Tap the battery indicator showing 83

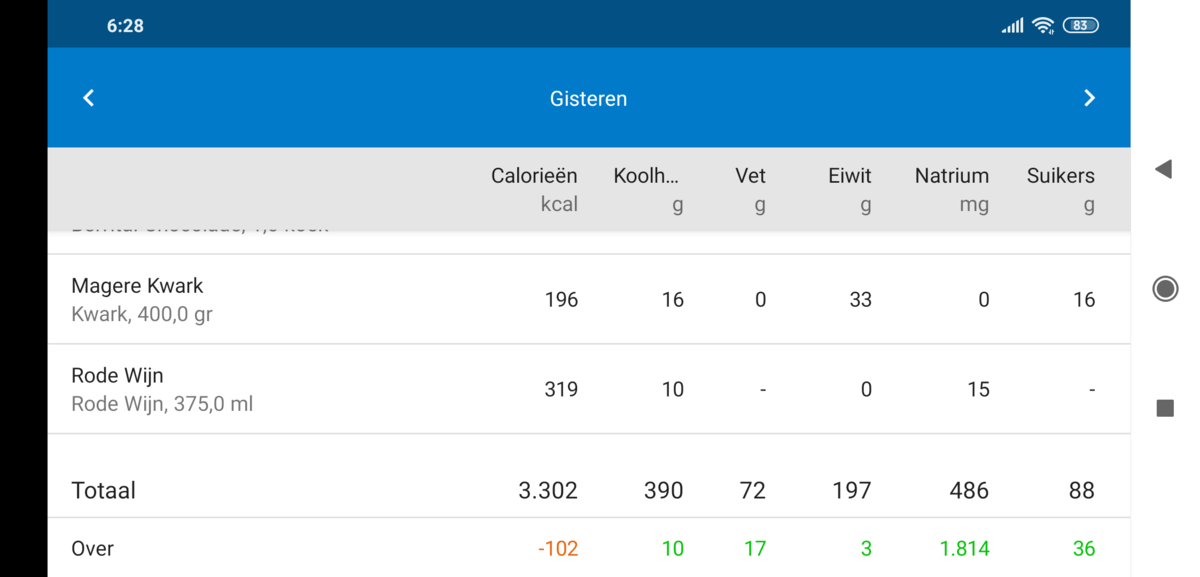(1079, 24)
